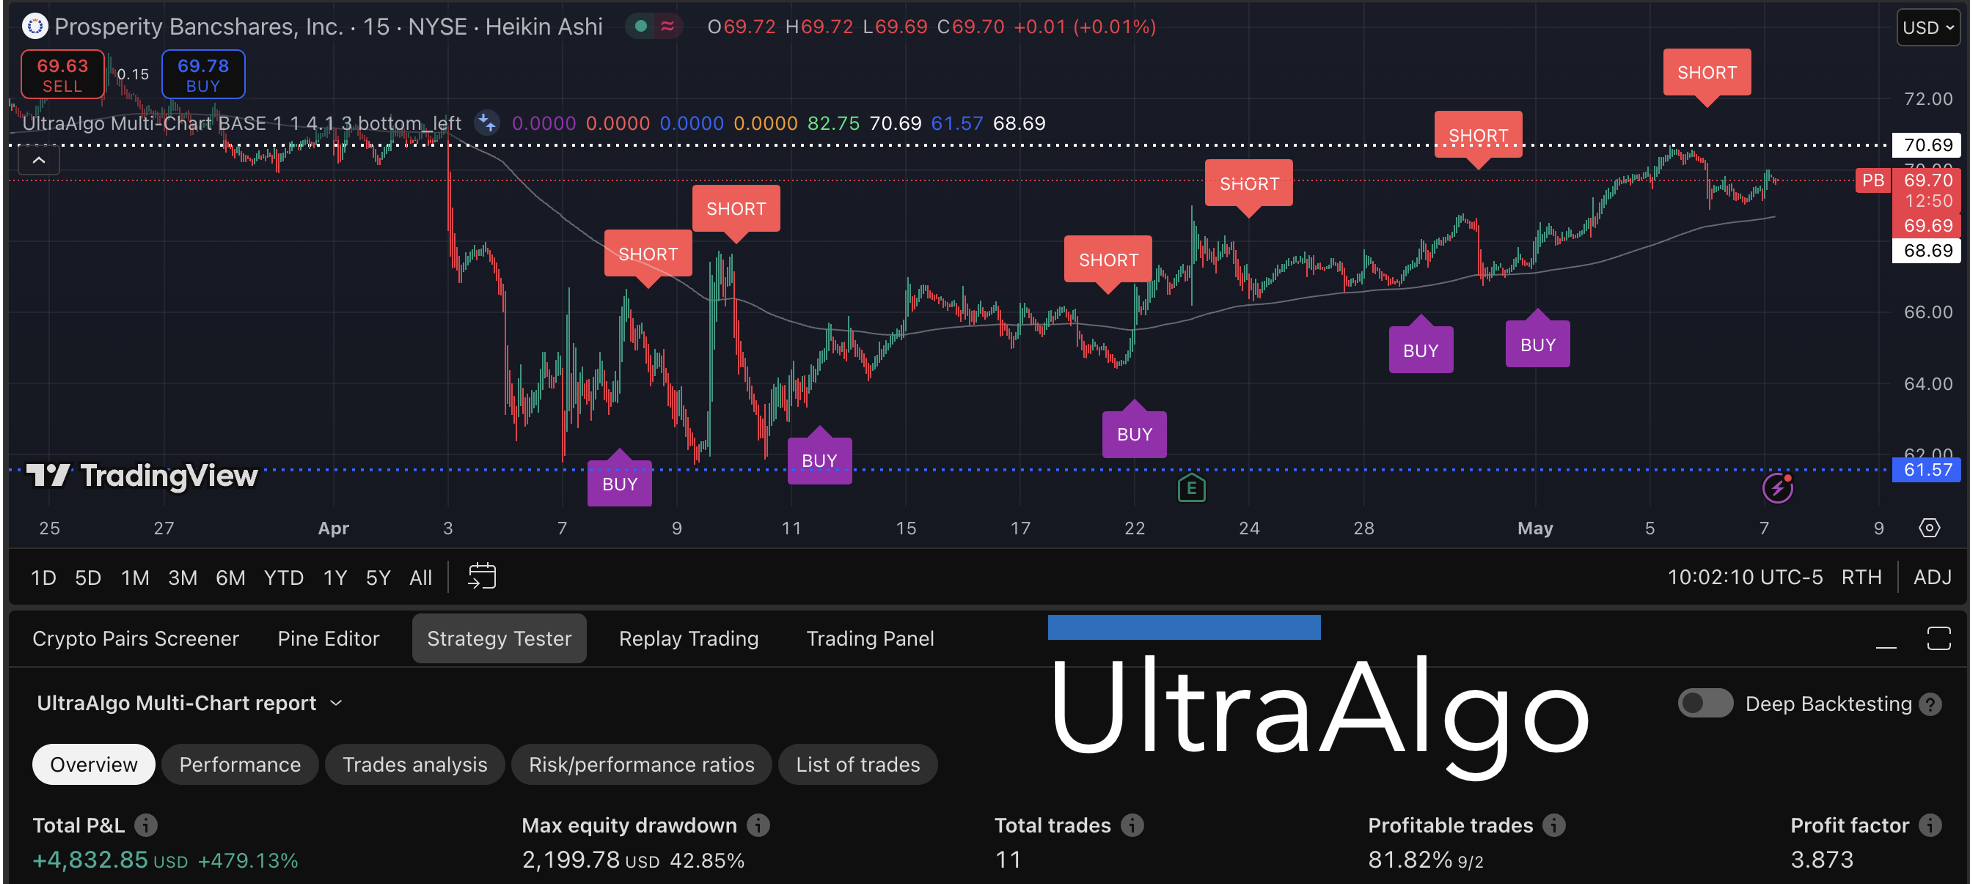The width and height of the screenshot is (1972, 884).
Task: Open the Trading Panel tab
Action: point(870,639)
